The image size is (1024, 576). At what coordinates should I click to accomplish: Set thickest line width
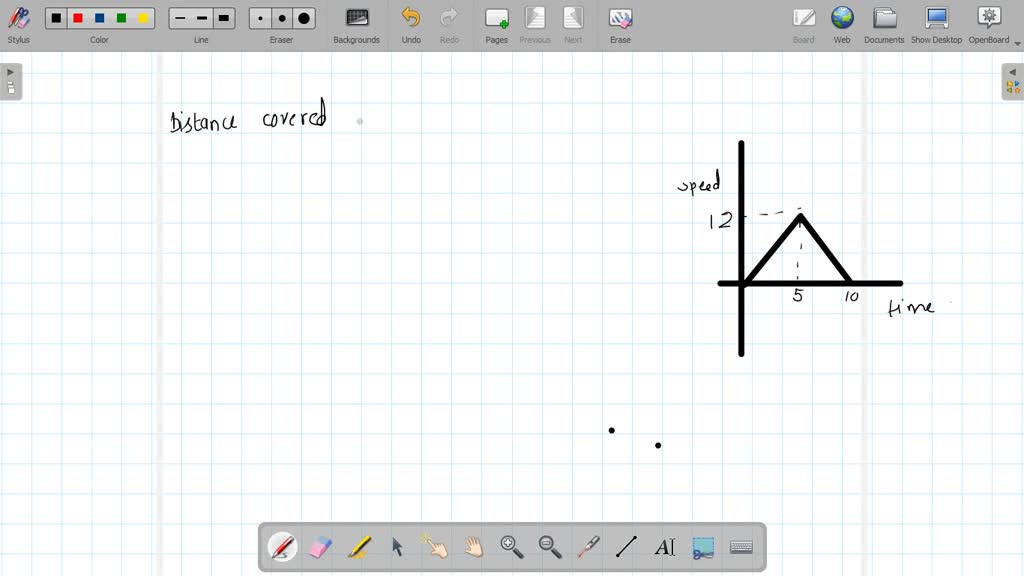[223, 18]
